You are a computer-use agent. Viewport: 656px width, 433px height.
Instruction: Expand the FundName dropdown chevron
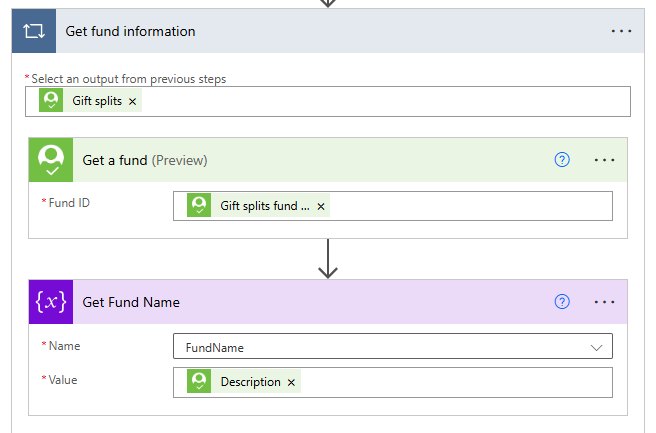tap(597, 347)
